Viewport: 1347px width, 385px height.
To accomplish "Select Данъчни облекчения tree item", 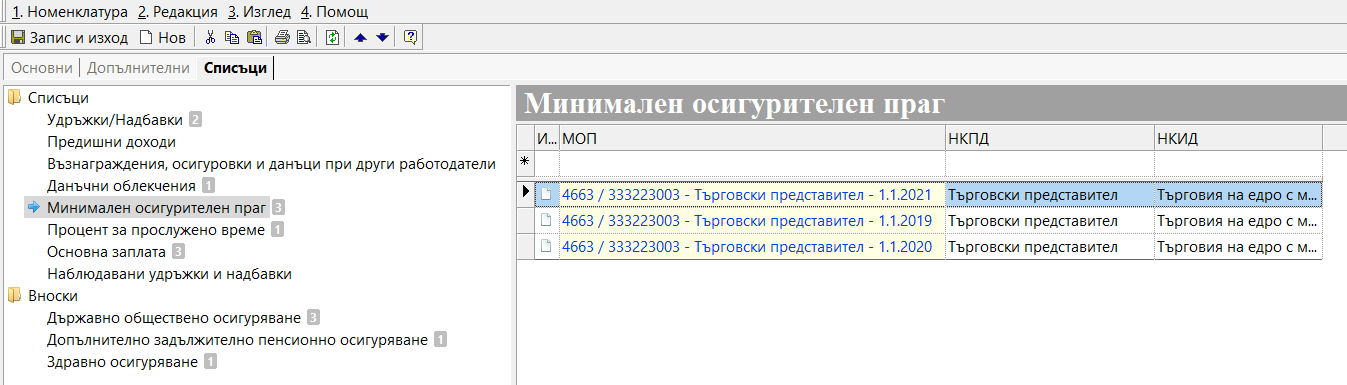I will pyautogui.click(x=122, y=186).
